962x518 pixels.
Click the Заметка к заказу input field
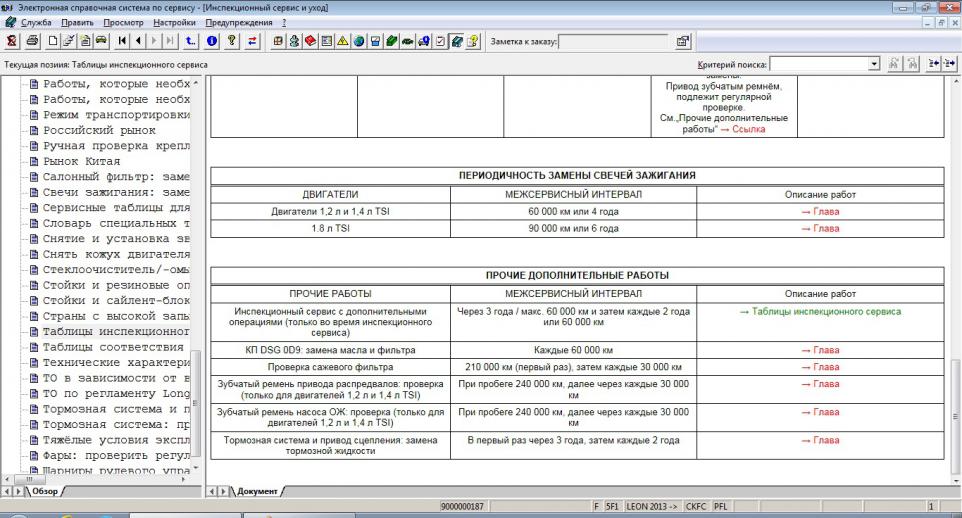613,41
